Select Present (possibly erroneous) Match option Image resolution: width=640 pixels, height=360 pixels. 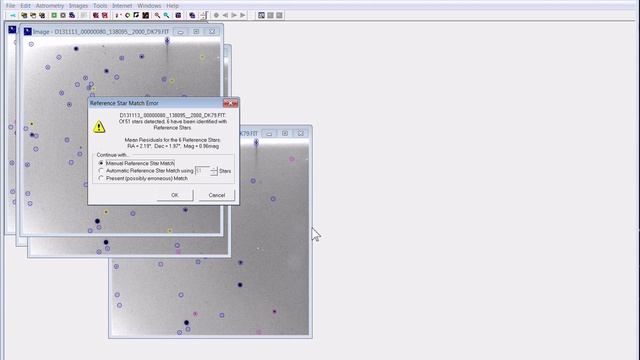101,178
